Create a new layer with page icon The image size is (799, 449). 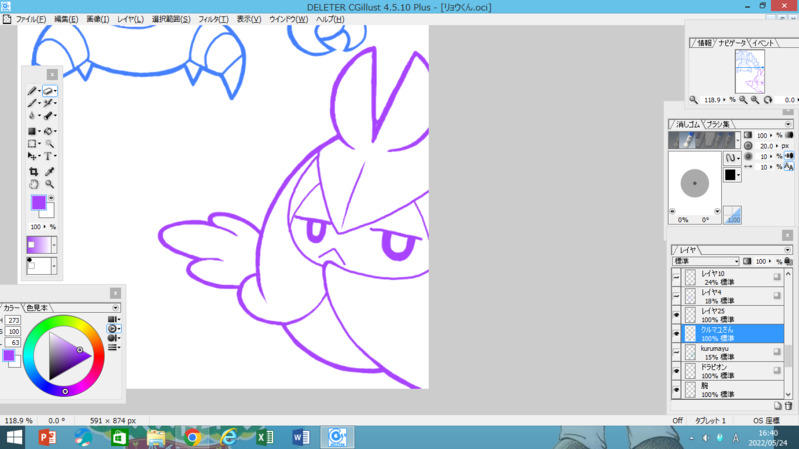coord(778,406)
